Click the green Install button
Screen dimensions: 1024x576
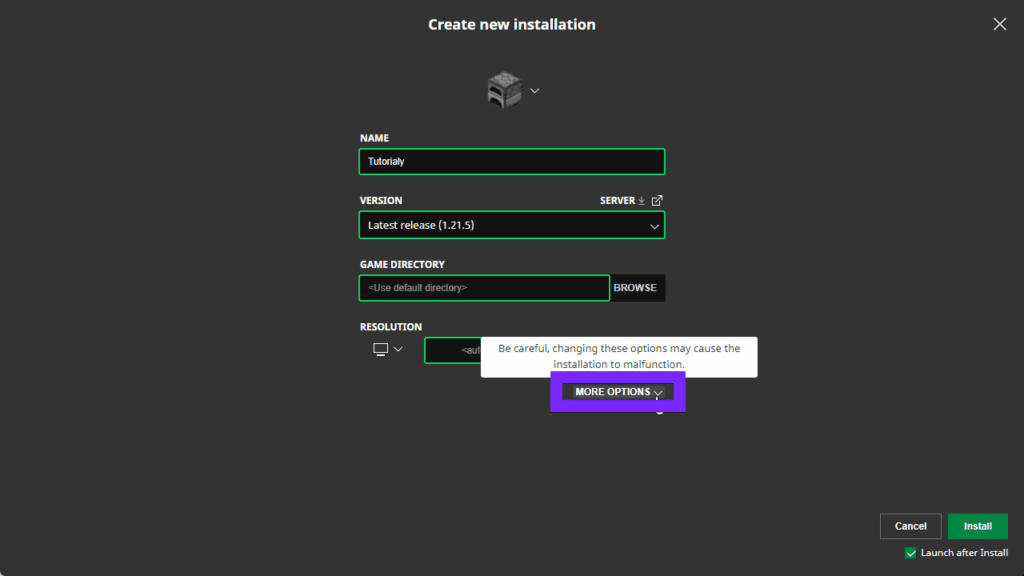point(978,526)
